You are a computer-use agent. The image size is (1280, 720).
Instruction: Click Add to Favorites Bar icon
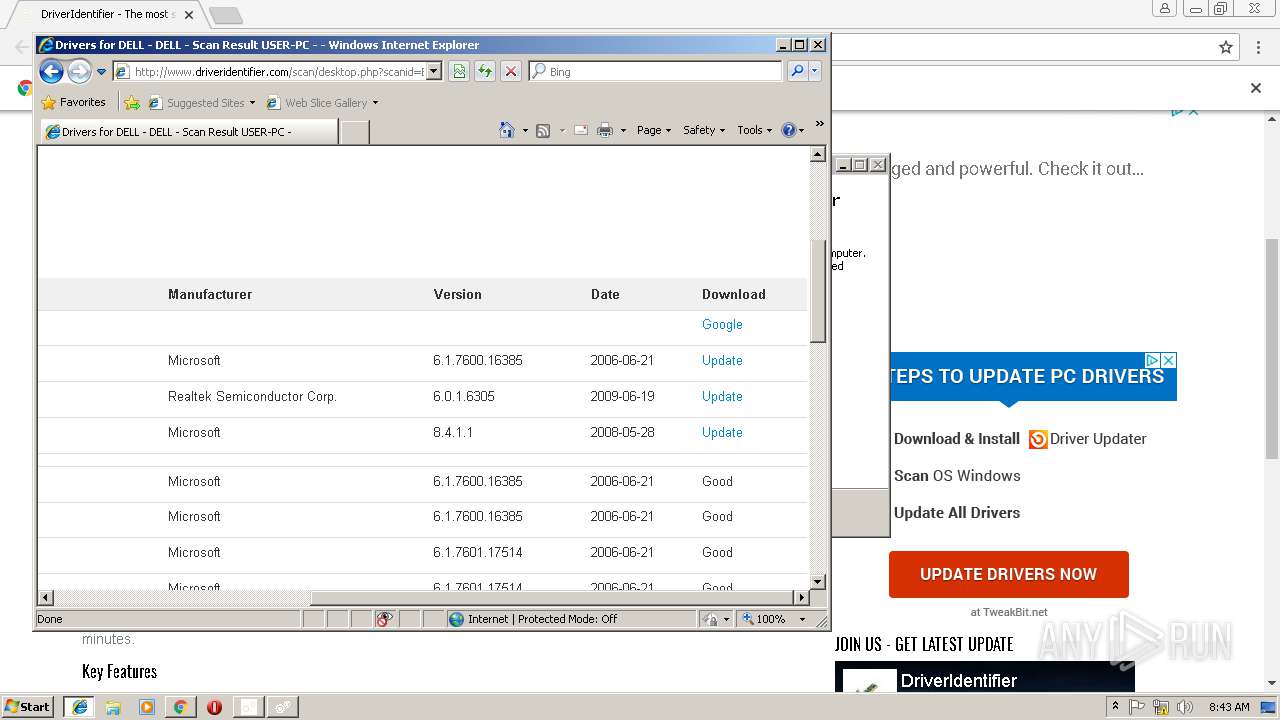pyautogui.click(x=132, y=102)
